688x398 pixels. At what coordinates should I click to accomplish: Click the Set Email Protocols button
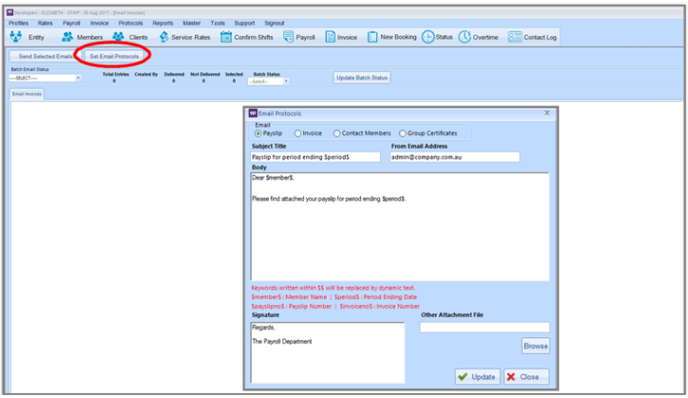[114, 56]
